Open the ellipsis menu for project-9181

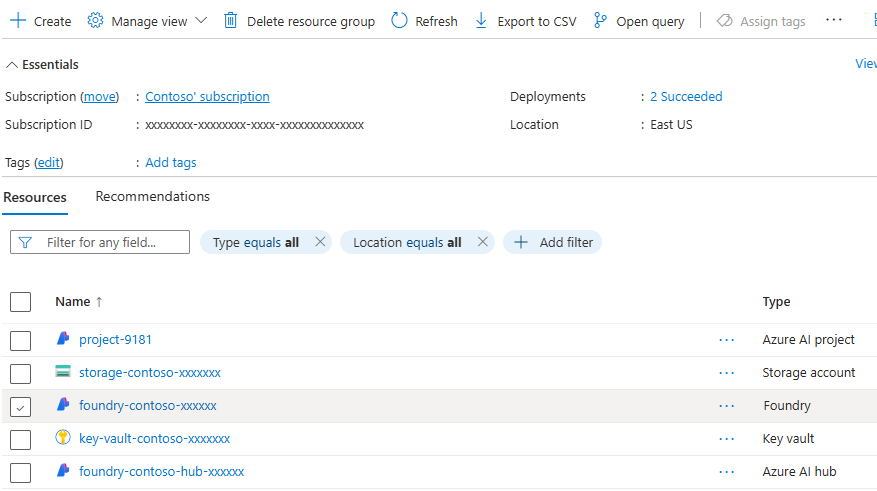pyautogui.click(x=727, y=340)
